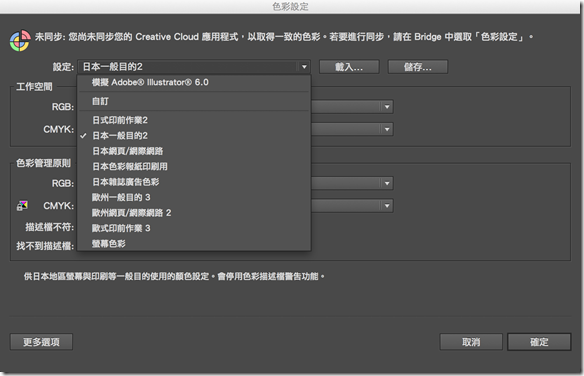Select 日本色彩報紙印刷用 preset

point(194,166)
